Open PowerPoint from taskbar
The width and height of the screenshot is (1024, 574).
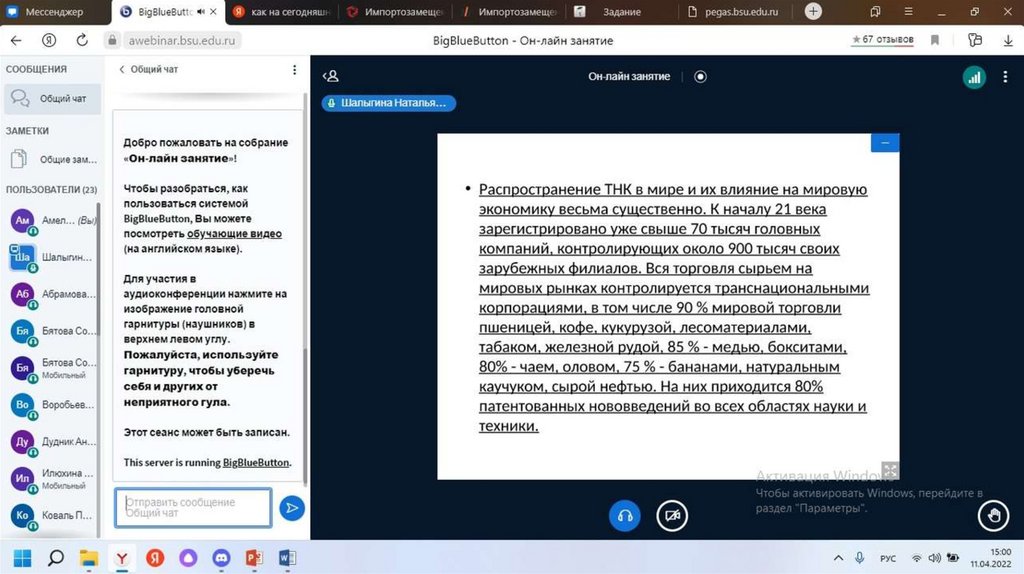(254, 558)
